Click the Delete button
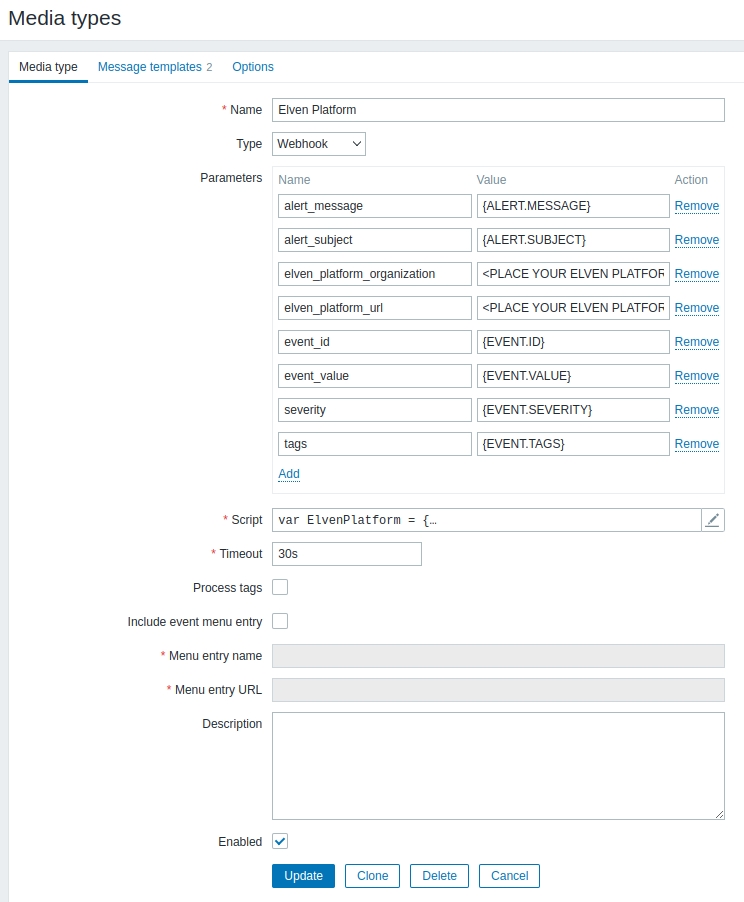The height and width of the screenshot is (902, 744). coord(439,876)
